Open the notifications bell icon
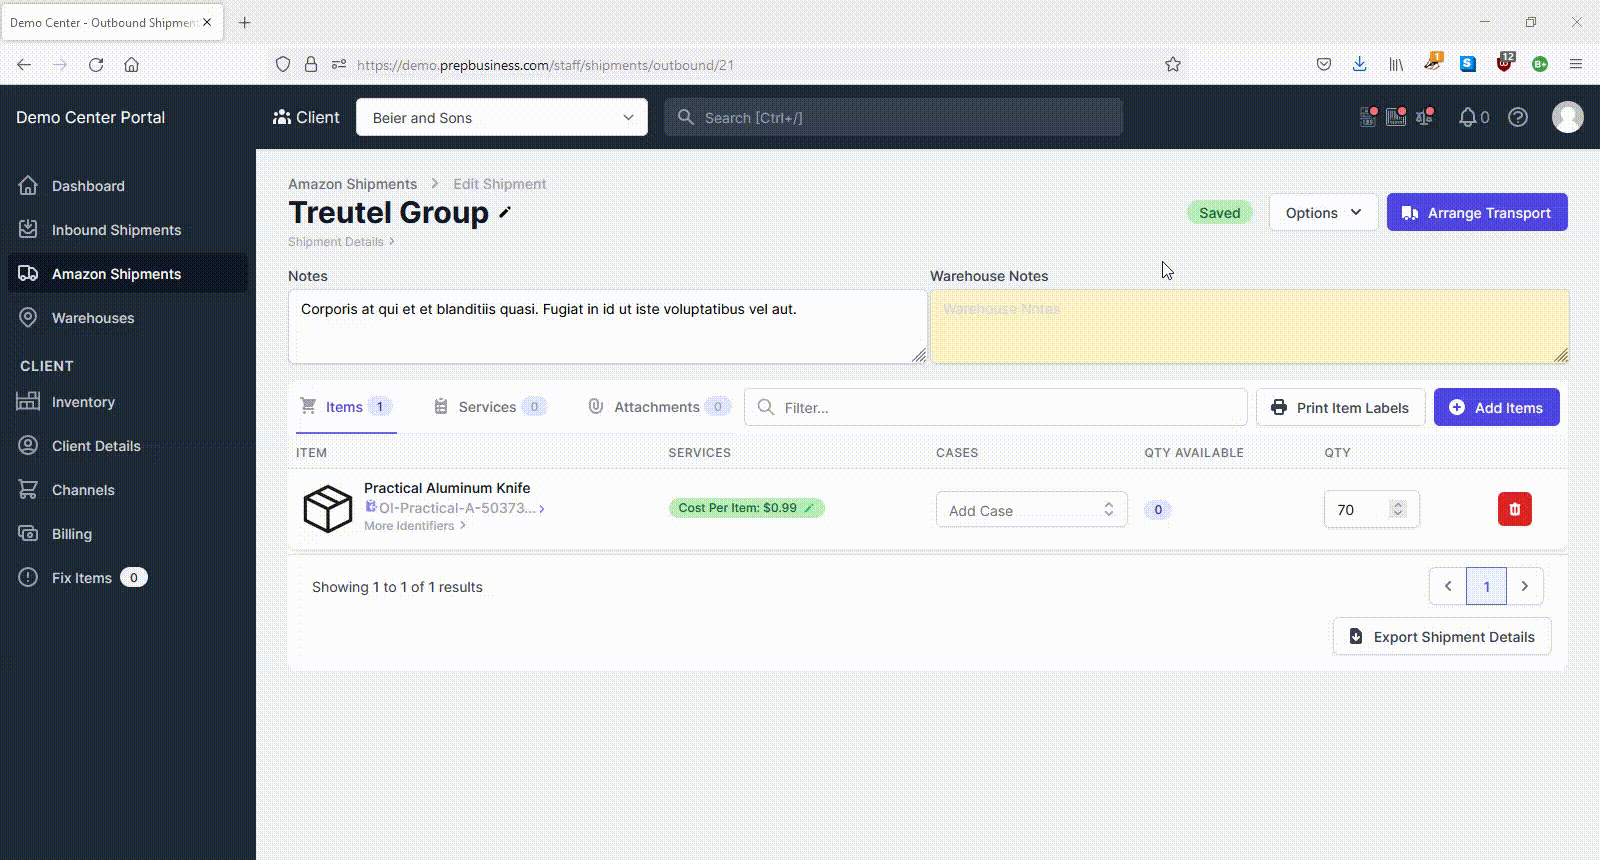Image resolution: width=1600 pixels, height=860 pixels. 1467,117
